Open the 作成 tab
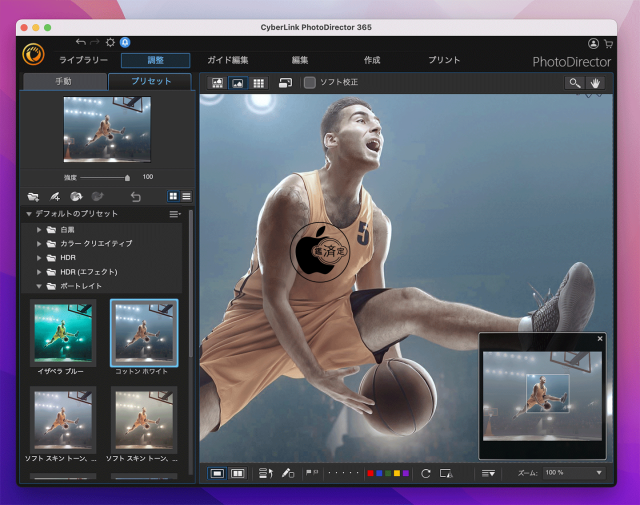640x505 pixels. pyautogui.click(x=372, y=60)
